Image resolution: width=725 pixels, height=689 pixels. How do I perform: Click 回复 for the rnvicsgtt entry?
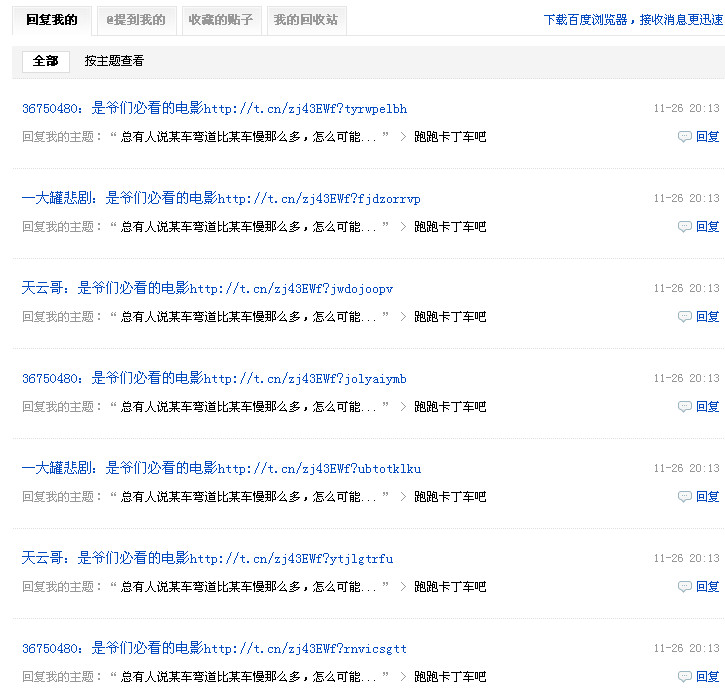707,677
